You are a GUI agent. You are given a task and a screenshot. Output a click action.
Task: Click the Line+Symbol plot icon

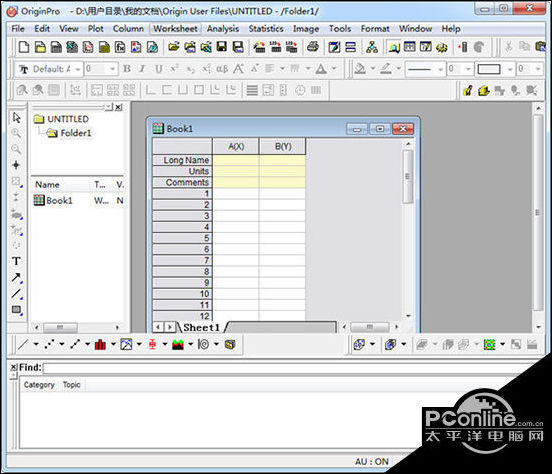click(x=75, y=344)
